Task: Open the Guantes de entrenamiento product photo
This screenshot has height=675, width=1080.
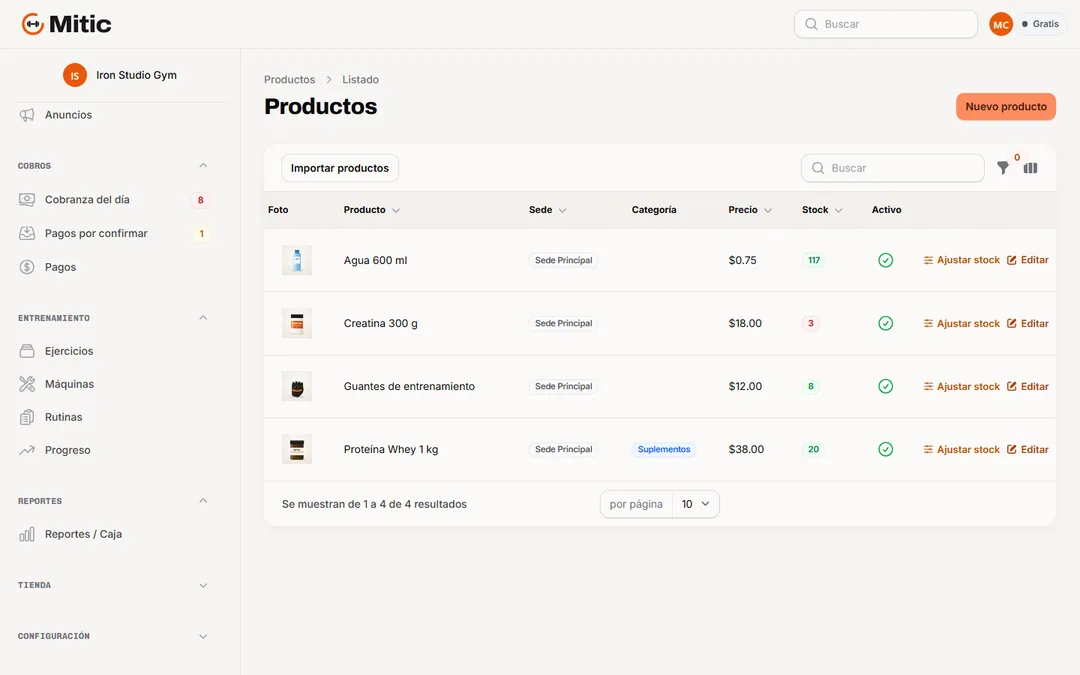Action: click(x=297, y=386)
